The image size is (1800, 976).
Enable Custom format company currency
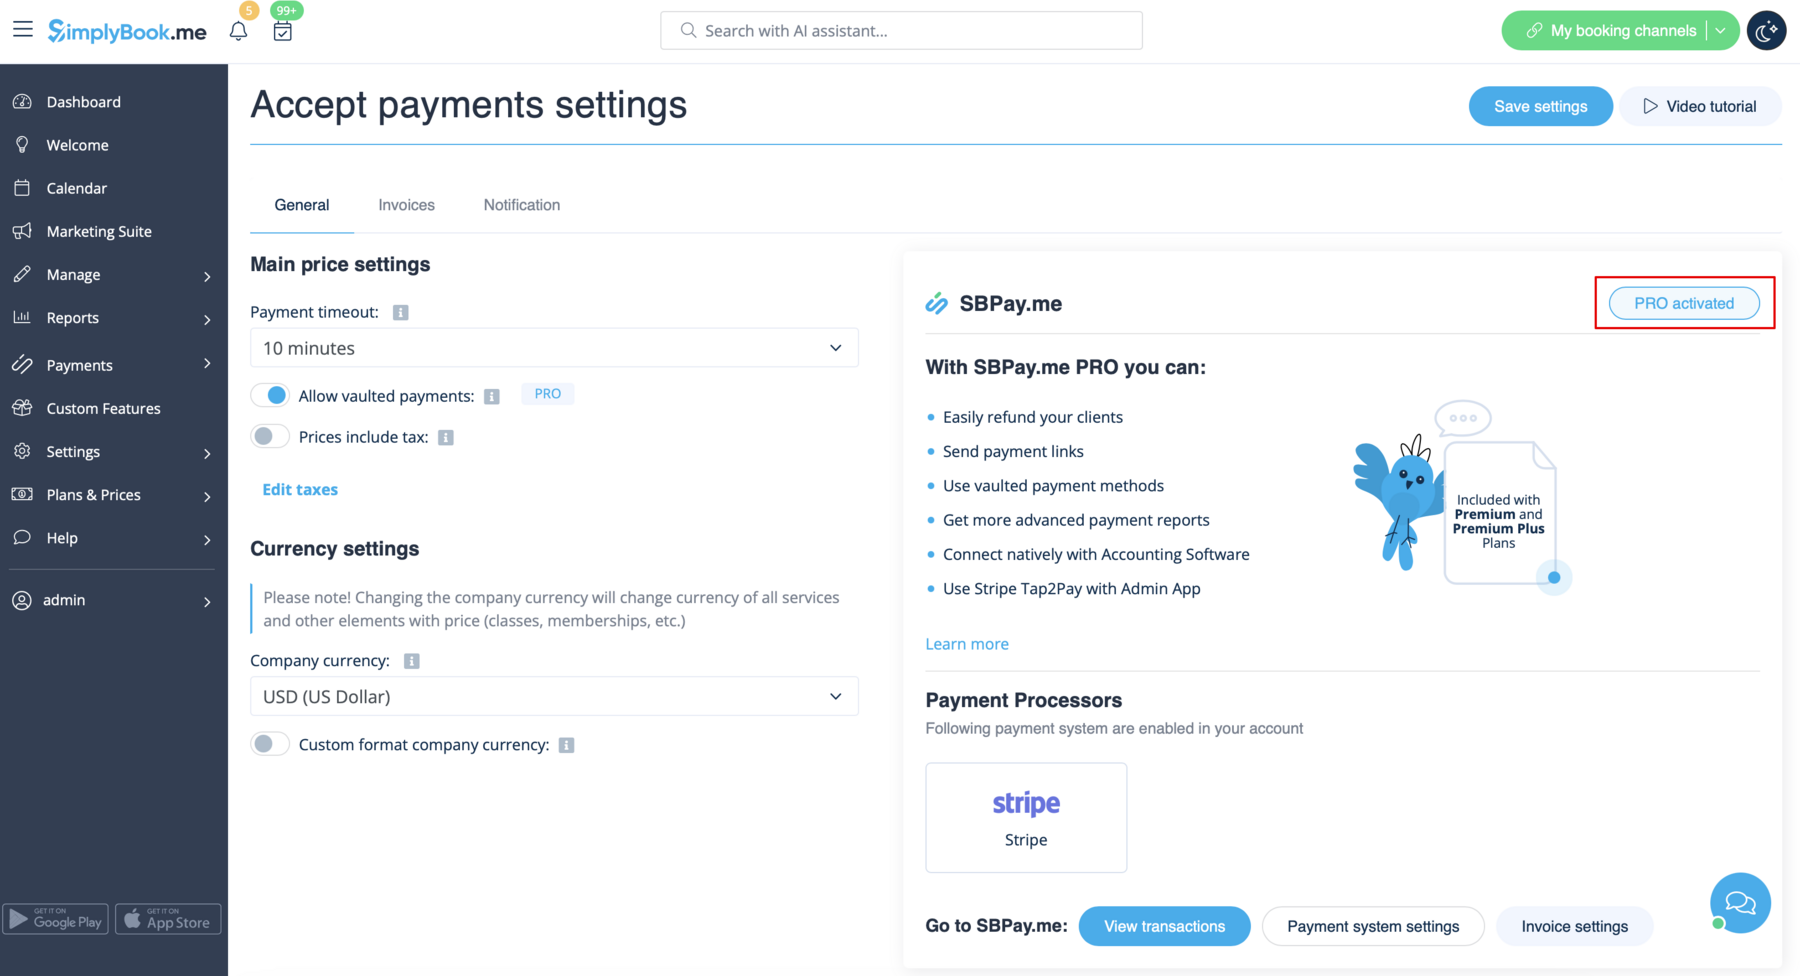tap(269, 743)
